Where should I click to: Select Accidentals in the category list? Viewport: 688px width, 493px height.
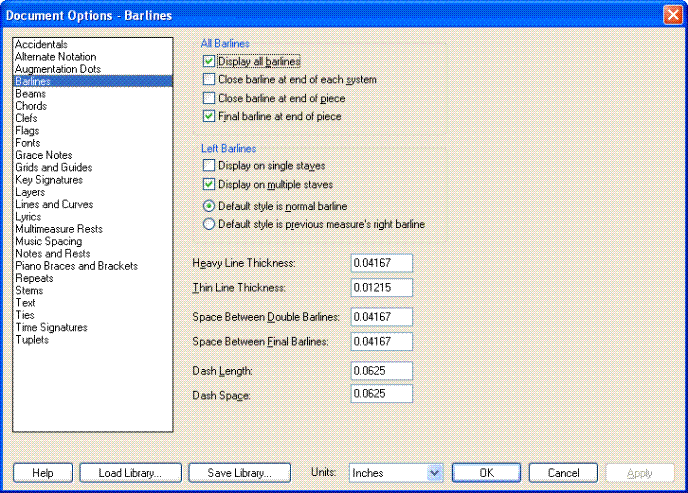(41, 45)
